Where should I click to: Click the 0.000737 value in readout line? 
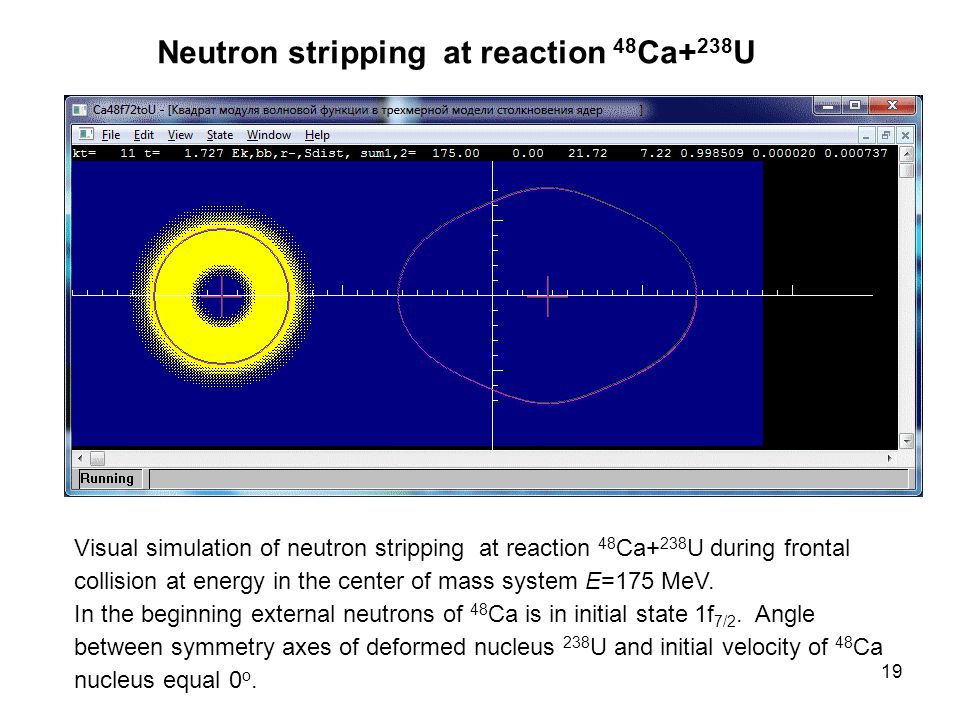[x=855, y=153]
